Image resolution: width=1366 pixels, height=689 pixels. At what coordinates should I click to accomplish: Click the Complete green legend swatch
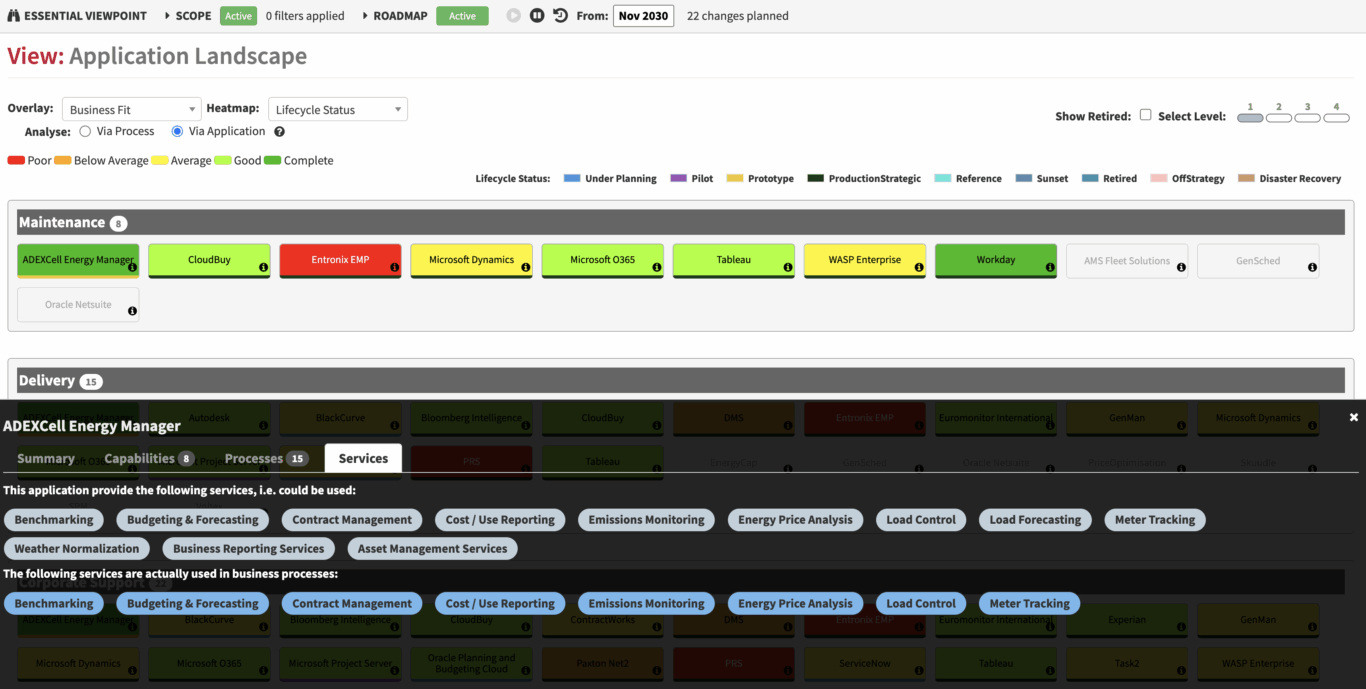(273, 160)
